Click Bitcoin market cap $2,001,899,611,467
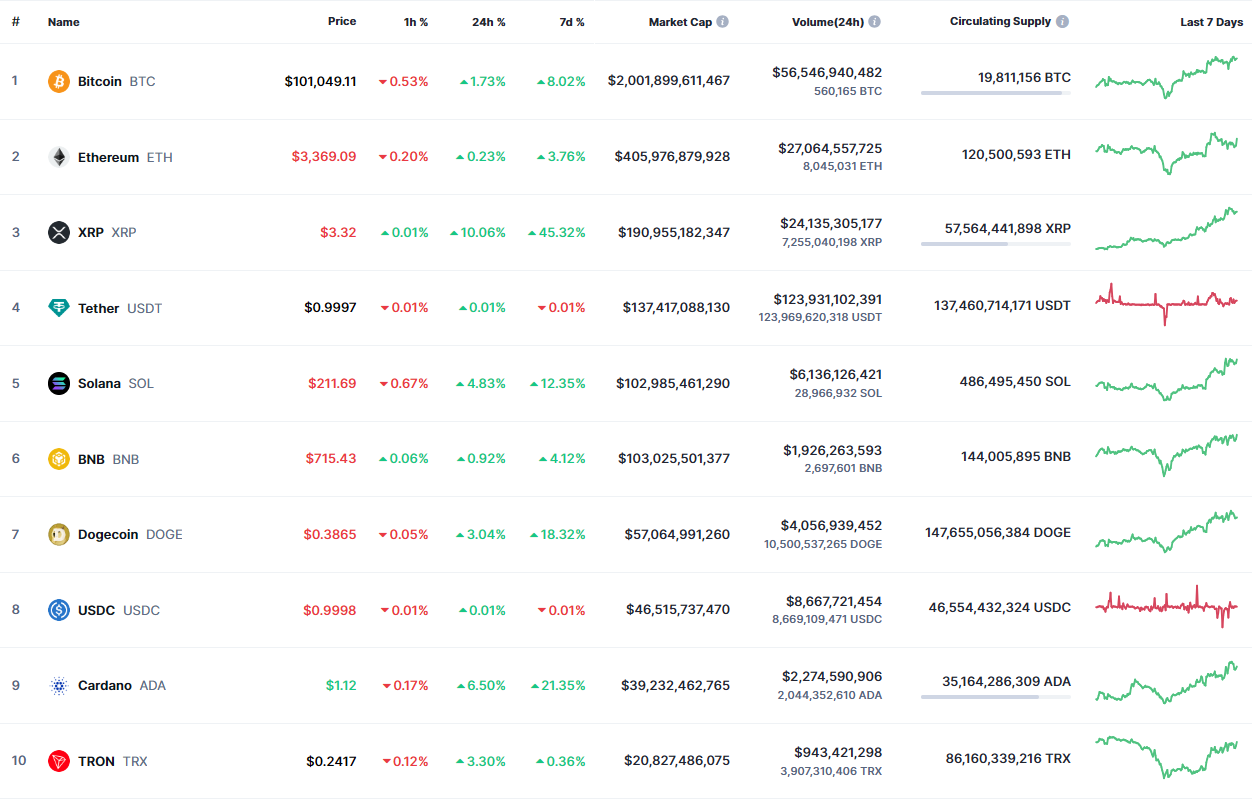This screenshot has width=1252, height=802. pos(669,81)
